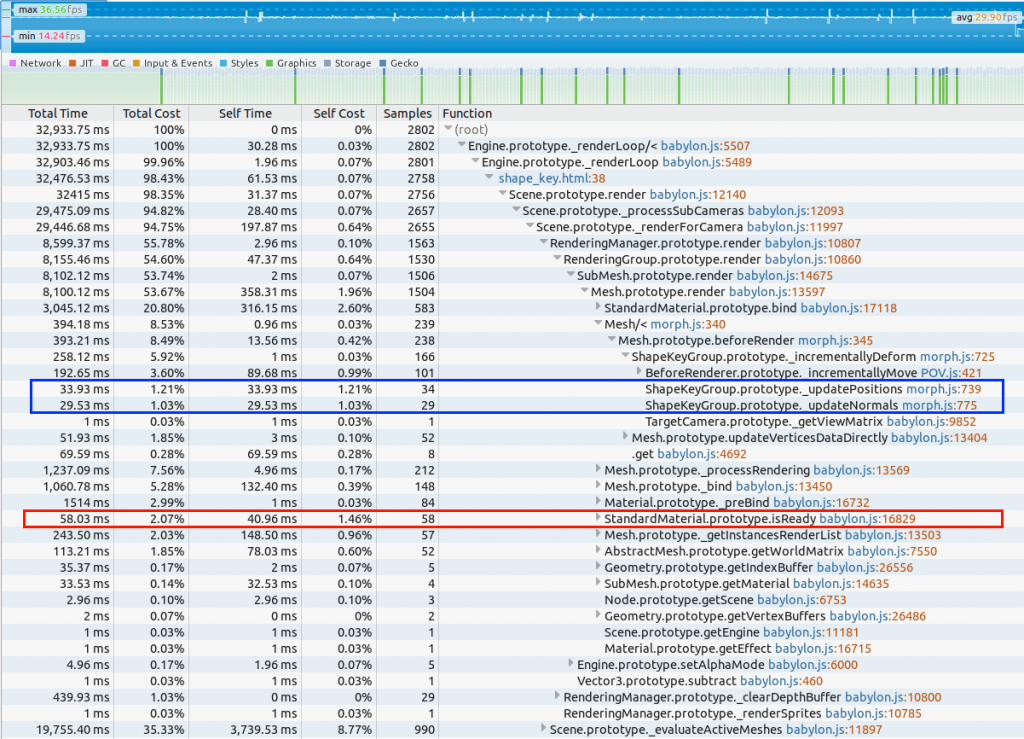
Task: Collapse the (root) call tree node
Action: click(448, 130)
